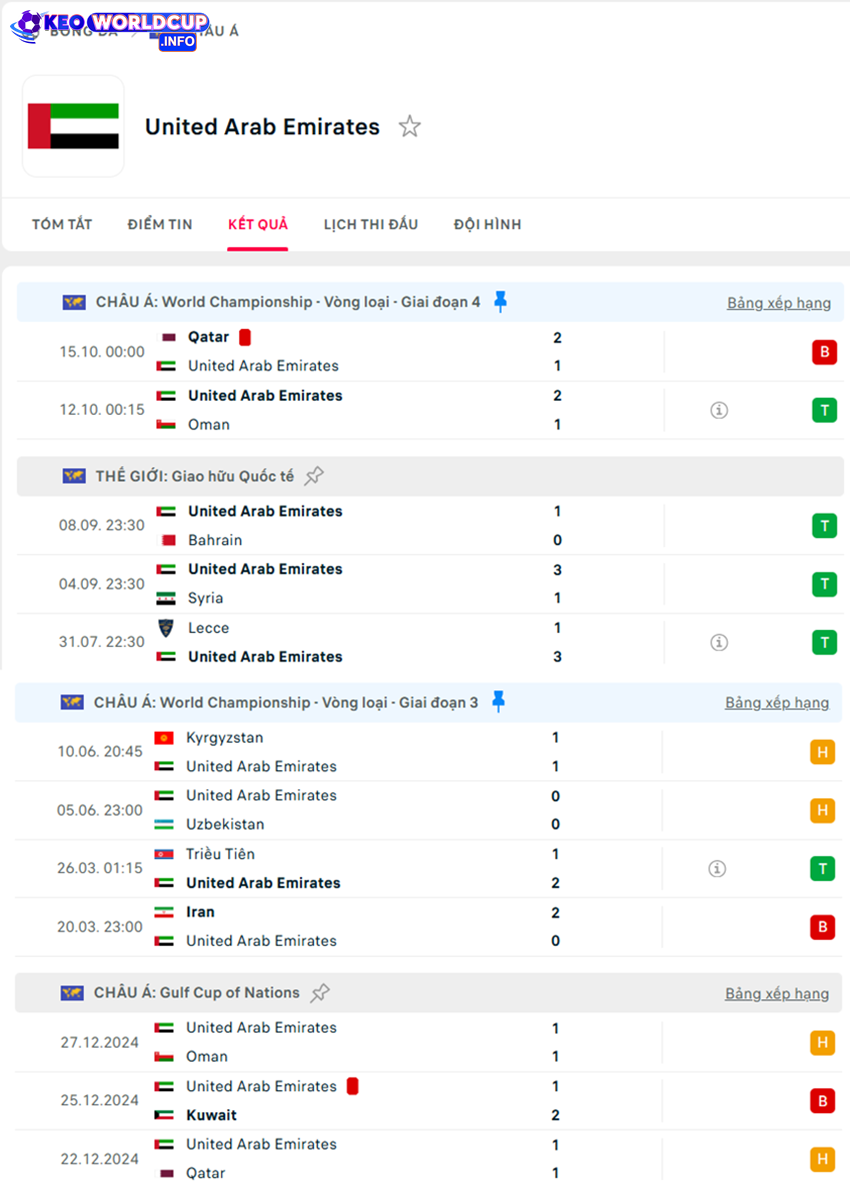Click the United Arab Emirates flag logo
The image size is (850, 1186).
(73, 126)
